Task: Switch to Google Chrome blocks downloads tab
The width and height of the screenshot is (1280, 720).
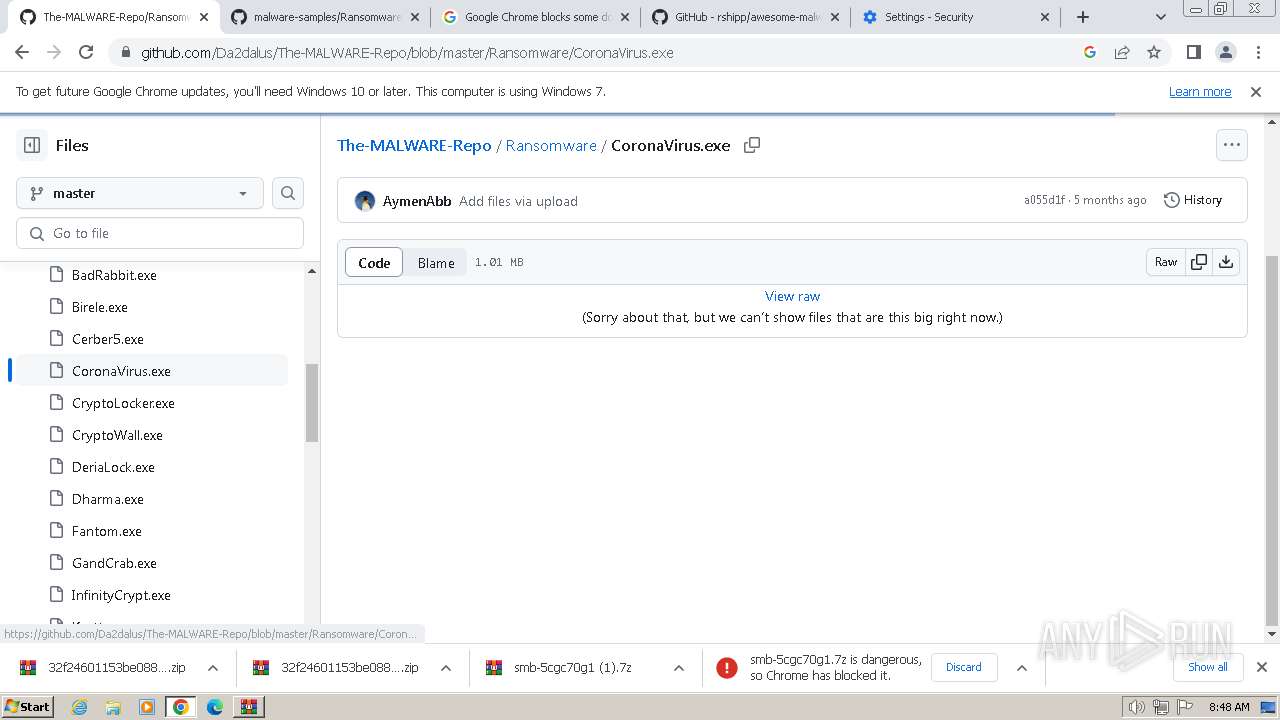Action: [x=536, y=17]
